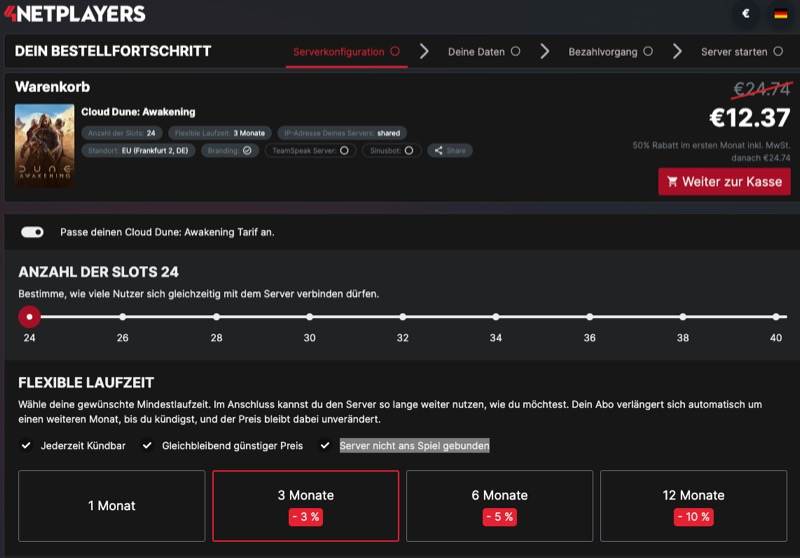This screenshot has height=558, width=800.
Task: Click the DEIN BESTELLFORTSCHRITT heading
Action: point(113,51)
